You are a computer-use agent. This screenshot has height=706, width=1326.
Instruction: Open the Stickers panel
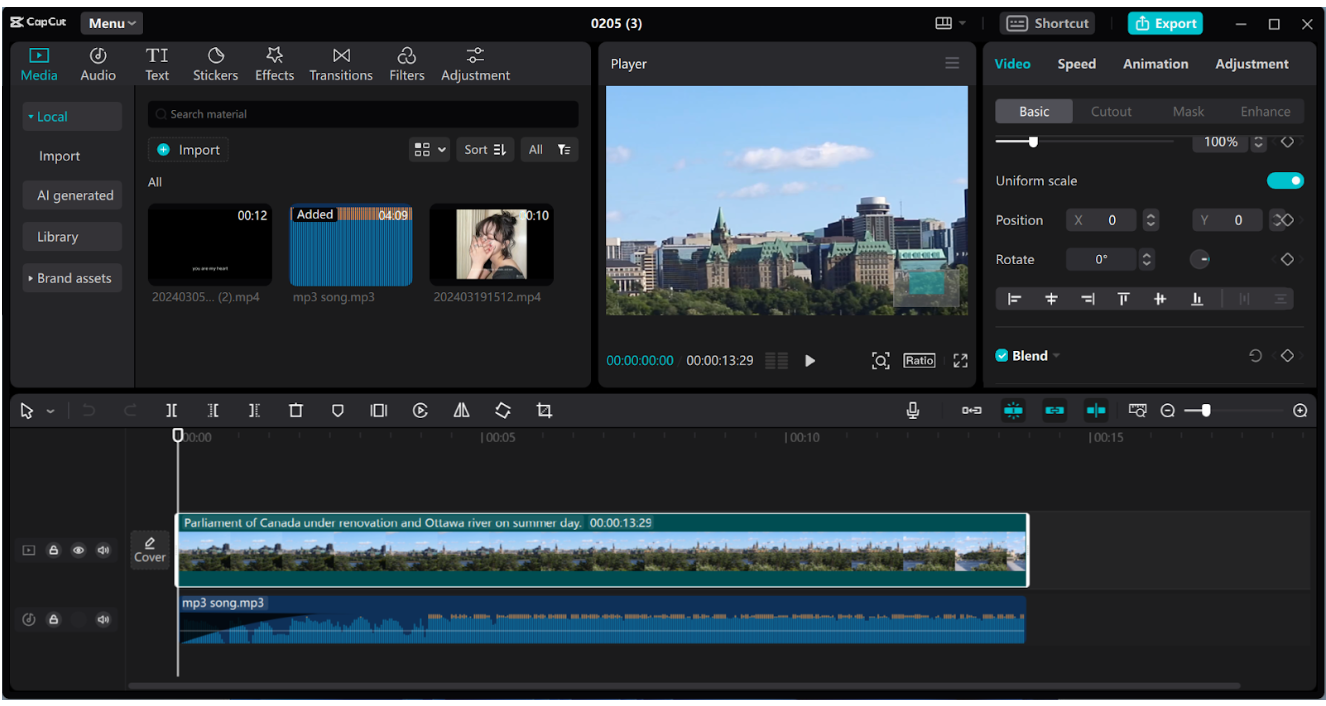(215, 64)
